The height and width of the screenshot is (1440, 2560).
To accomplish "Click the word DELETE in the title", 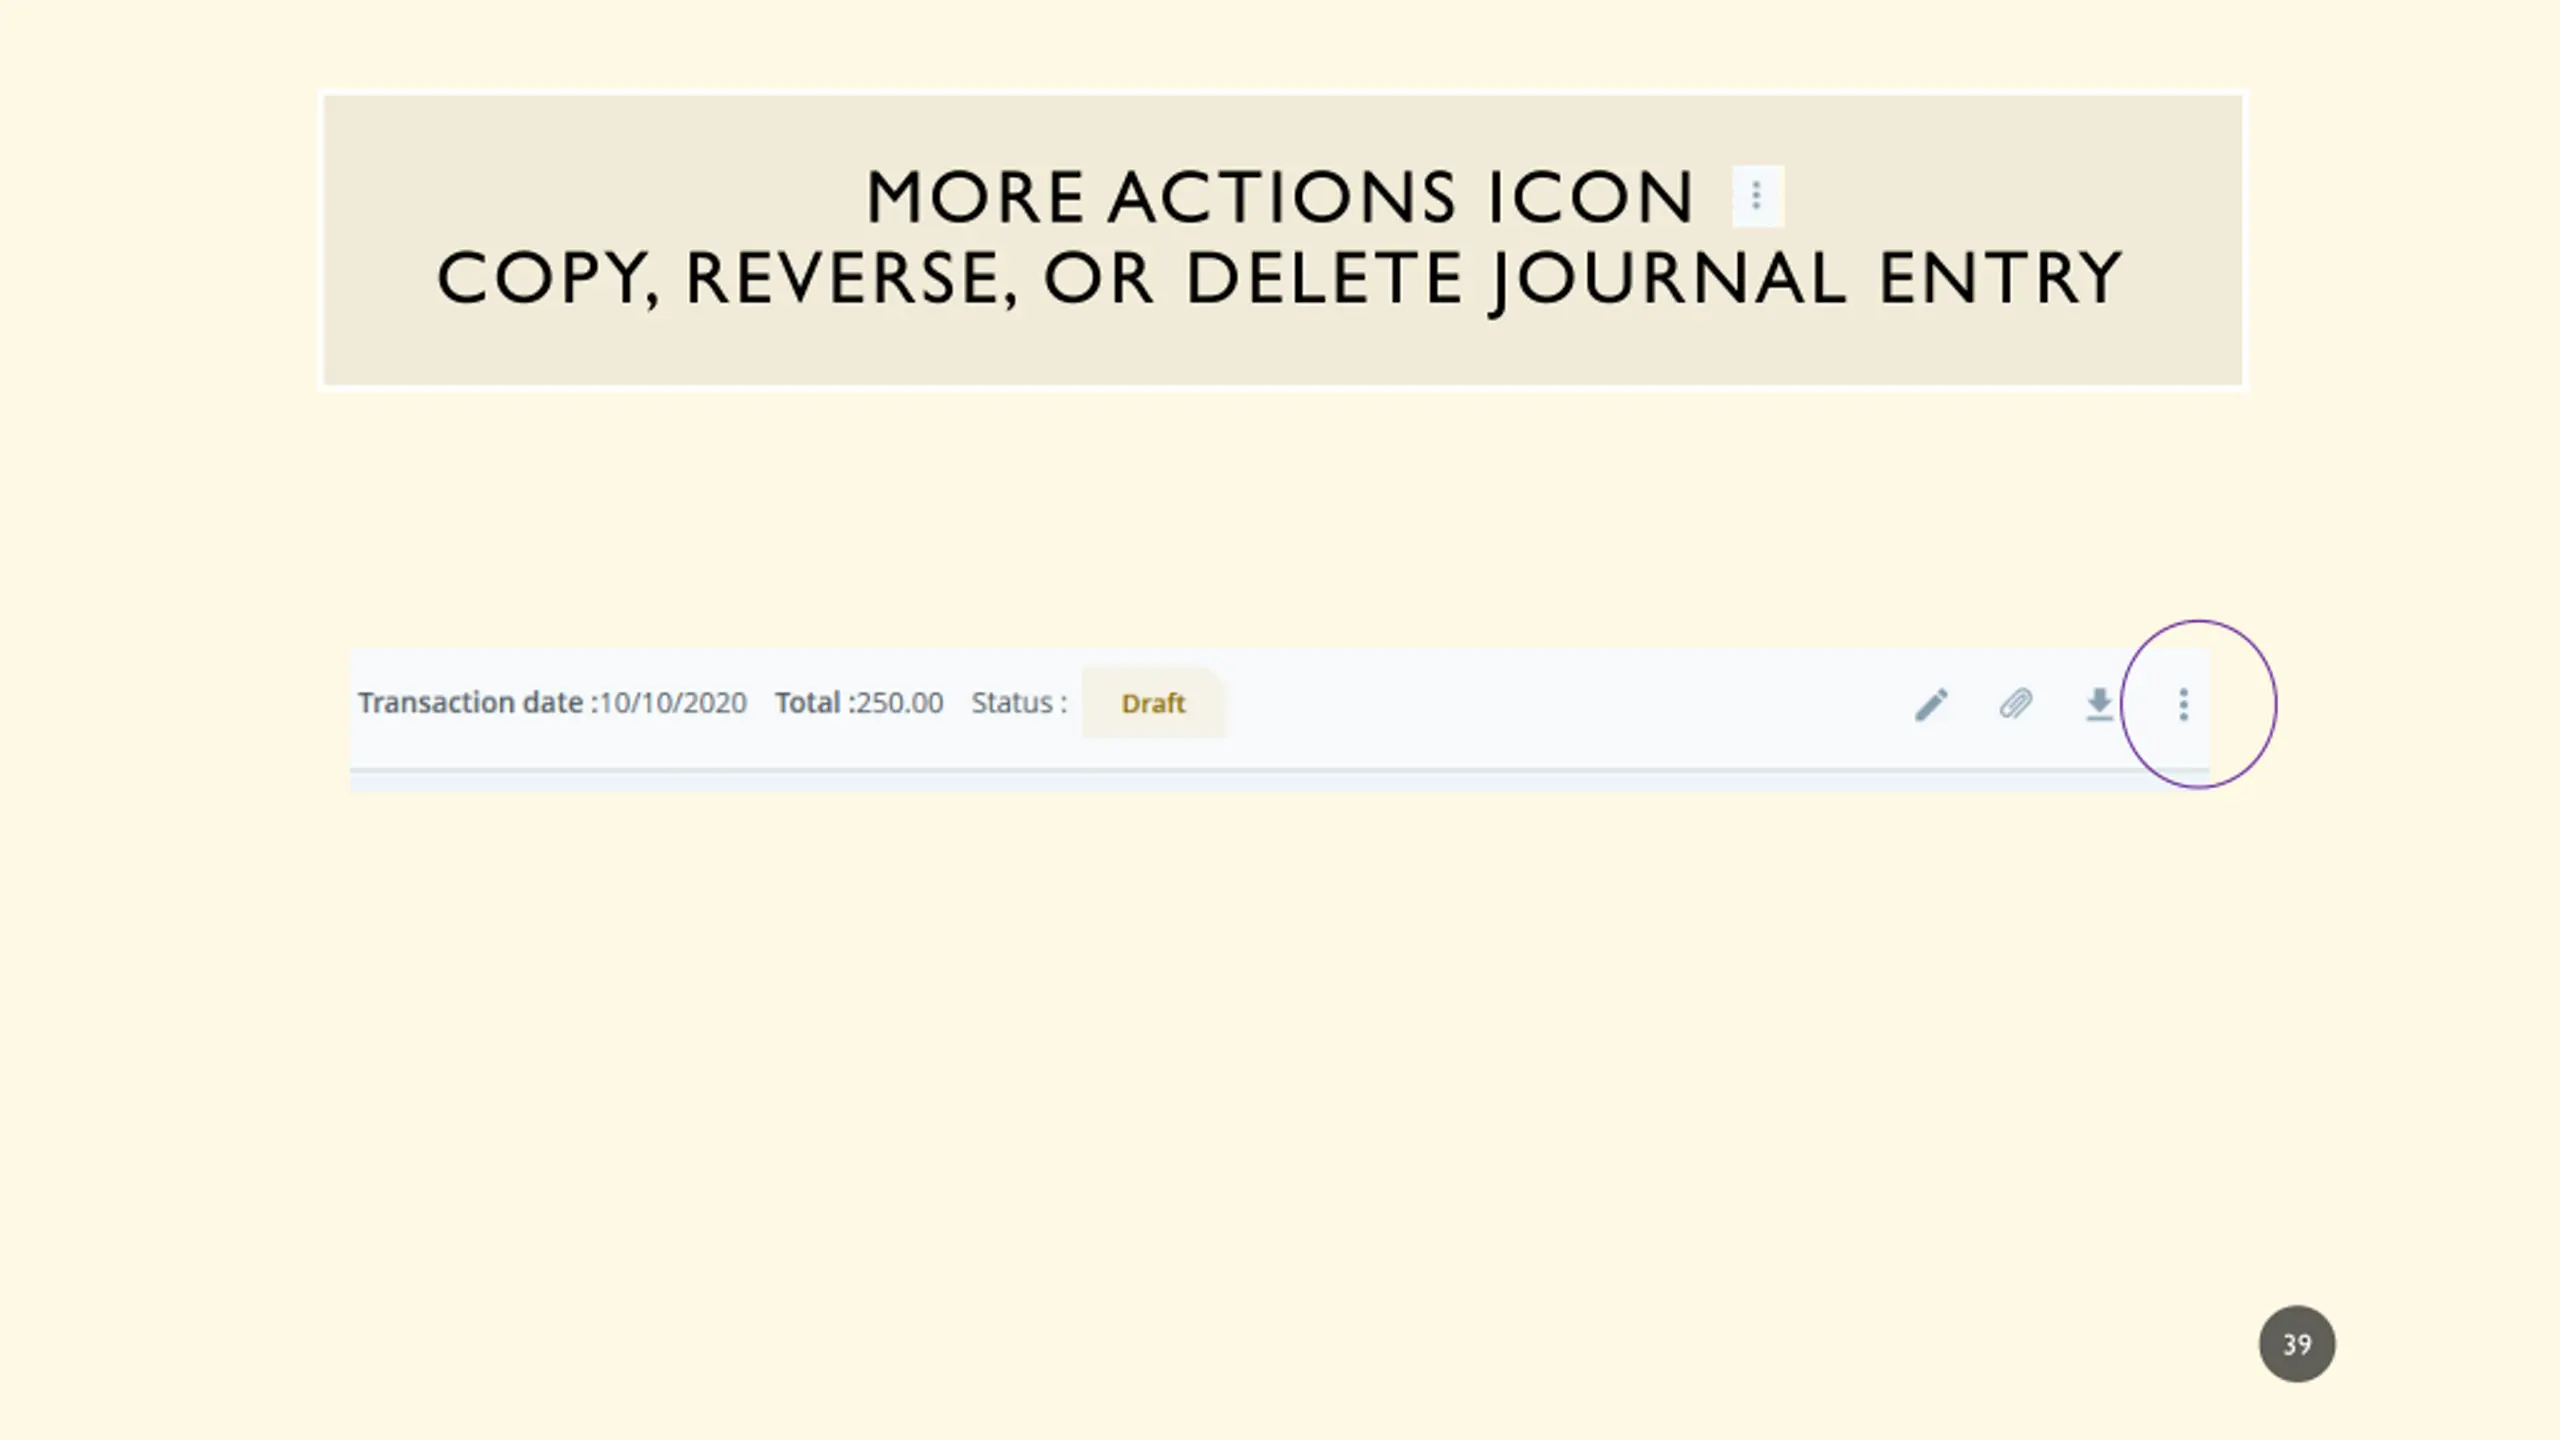I will point(1324,278).
